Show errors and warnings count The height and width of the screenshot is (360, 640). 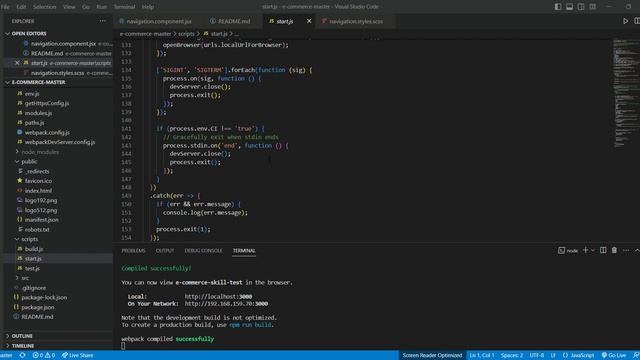(x=44, y=355)
